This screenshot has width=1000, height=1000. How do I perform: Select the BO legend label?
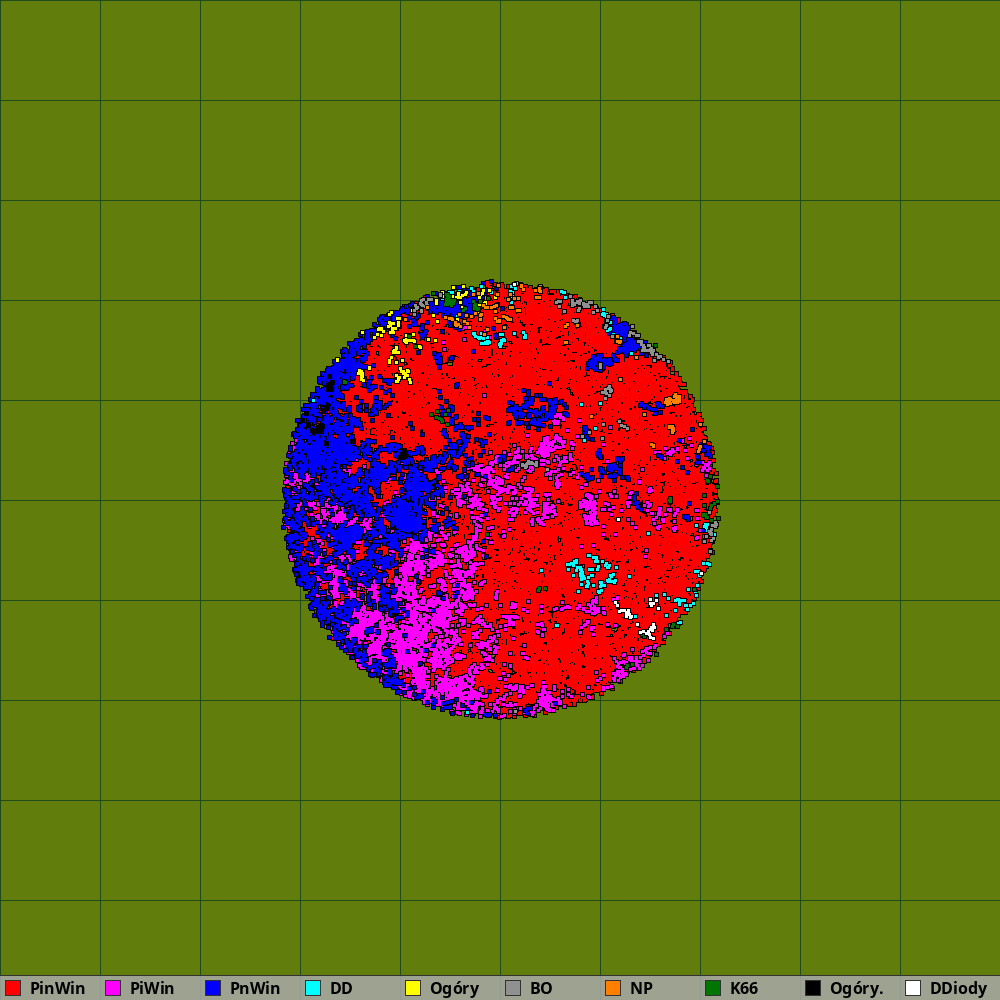[541, 988]
